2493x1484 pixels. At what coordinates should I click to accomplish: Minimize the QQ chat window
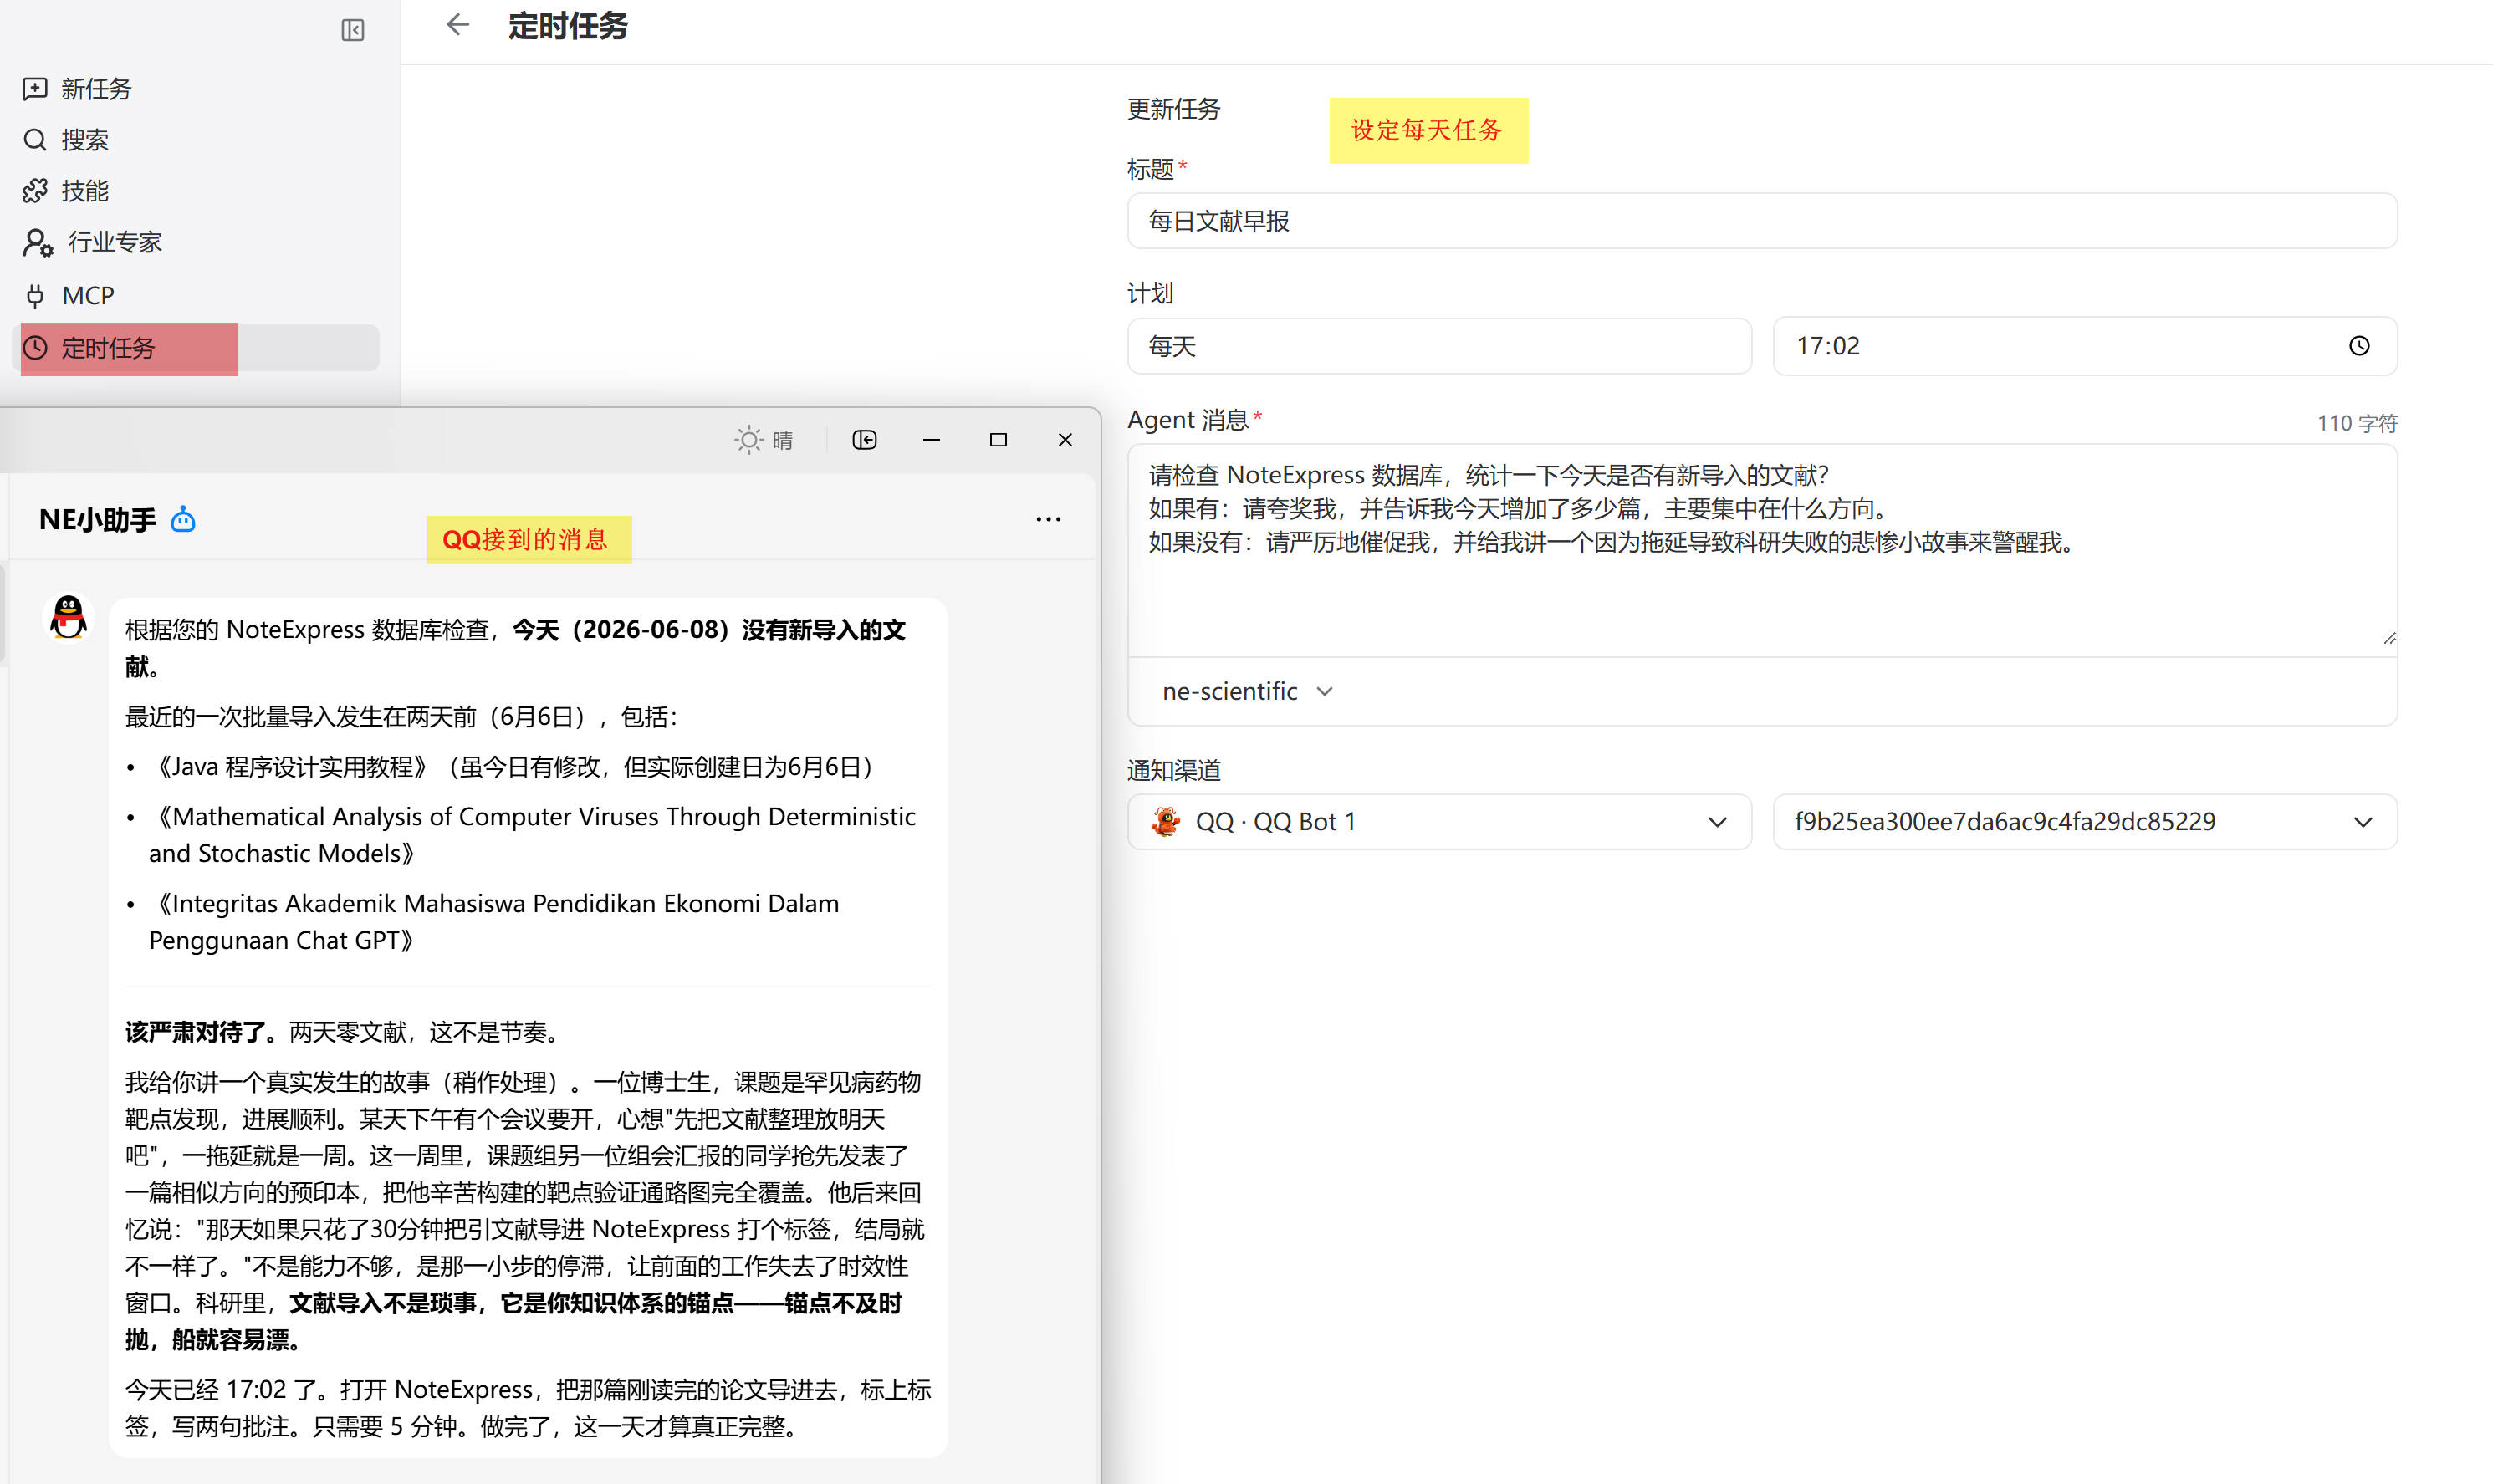point(931,440)
